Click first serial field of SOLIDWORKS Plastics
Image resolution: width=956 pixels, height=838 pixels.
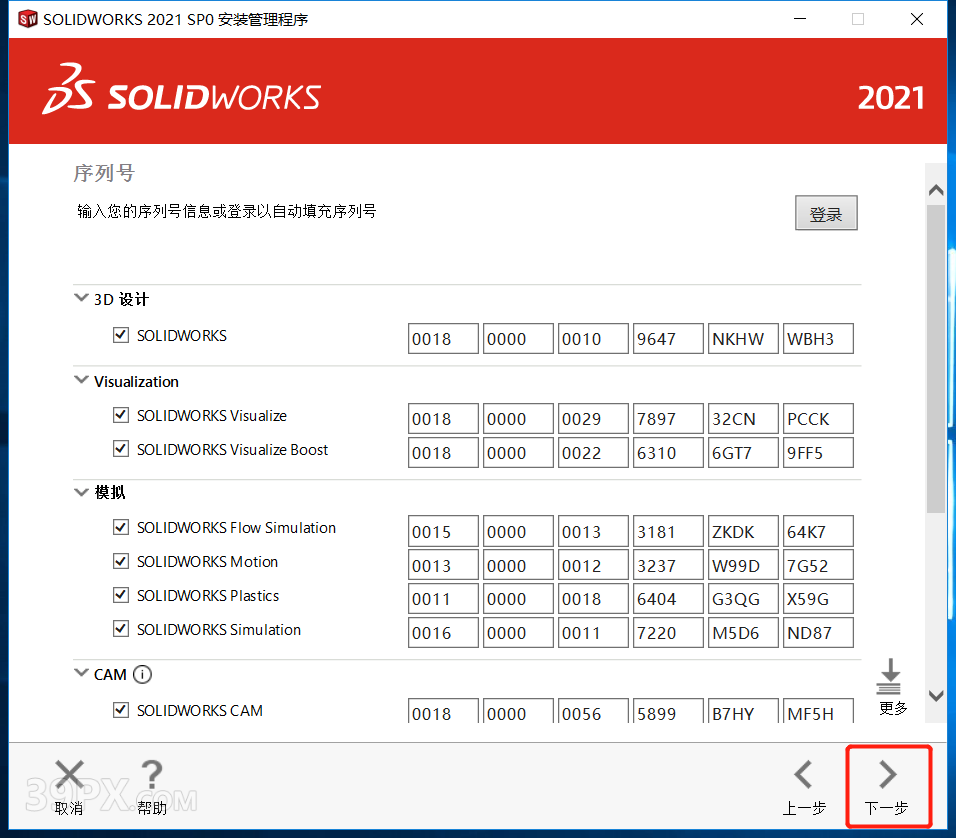pos(443,599)
